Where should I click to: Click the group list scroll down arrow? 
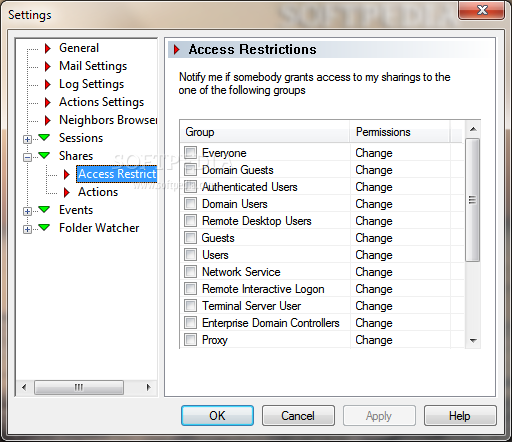[x=473, y=340]
